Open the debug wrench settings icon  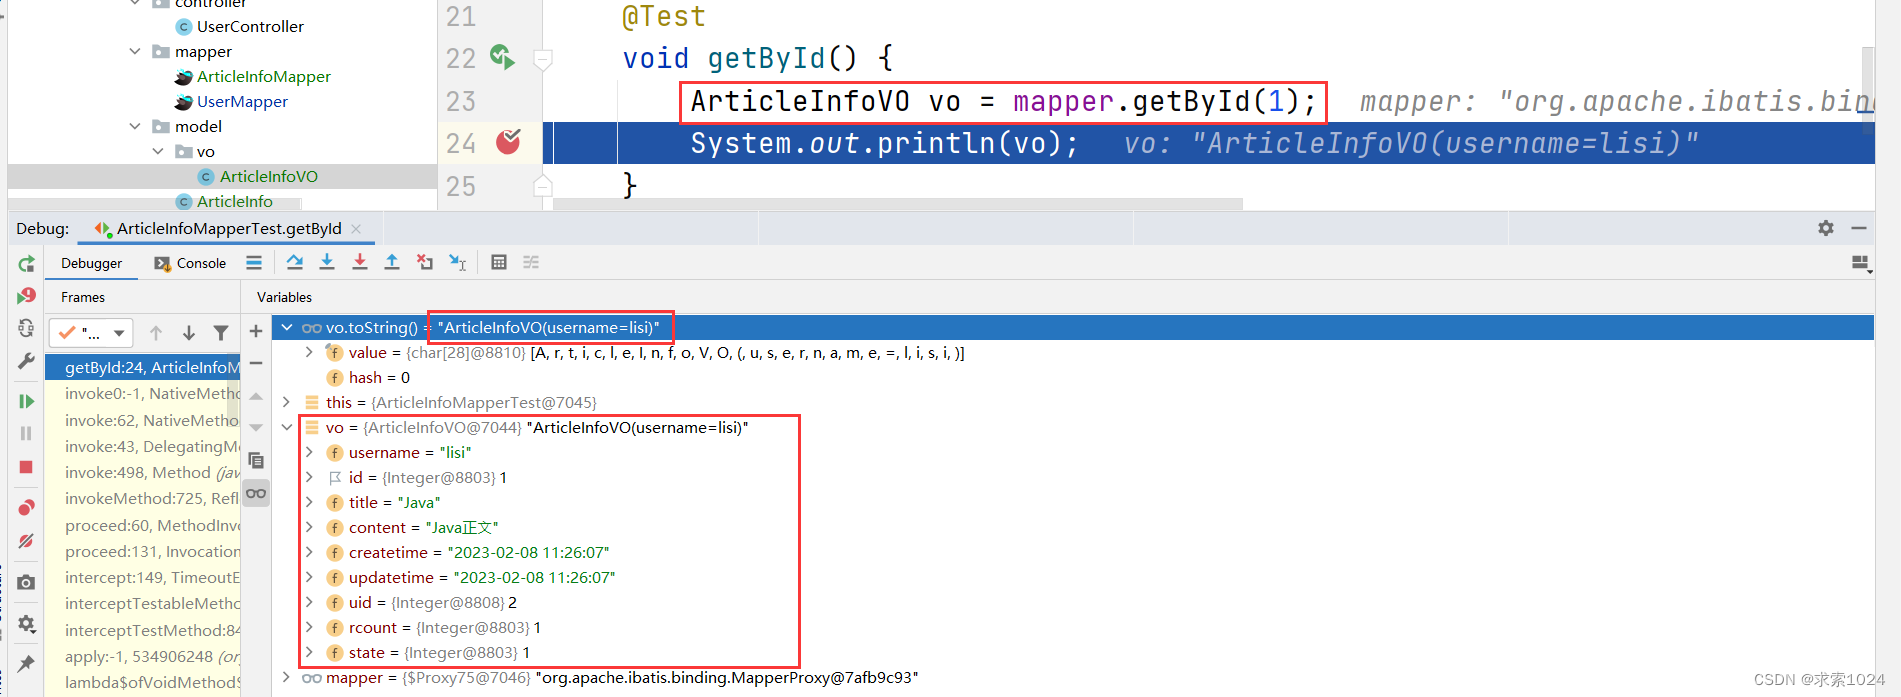27,361
